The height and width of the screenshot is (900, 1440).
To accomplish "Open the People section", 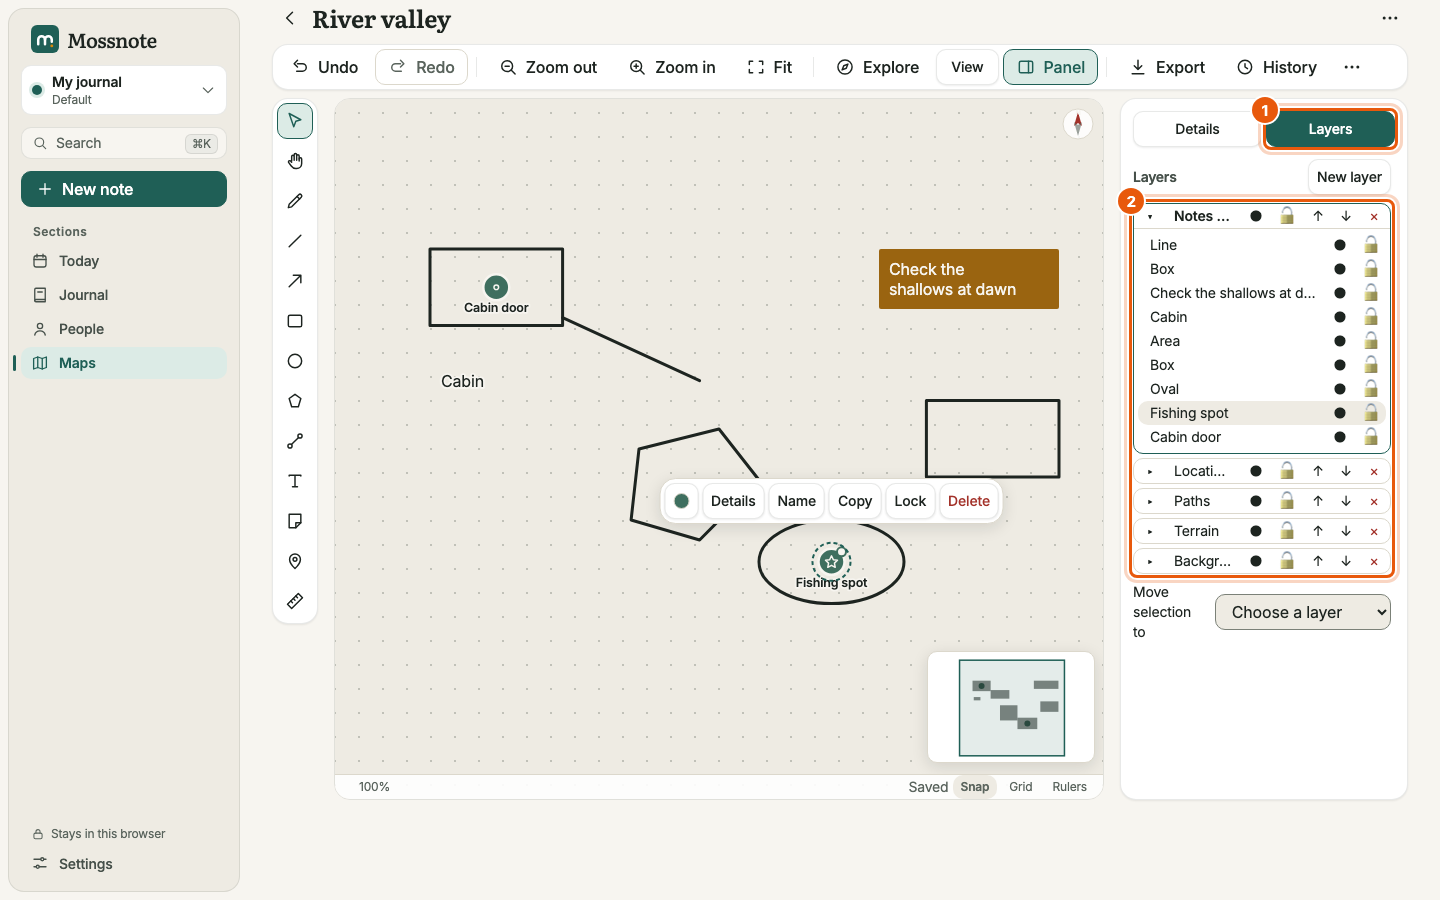I will 124,329.
